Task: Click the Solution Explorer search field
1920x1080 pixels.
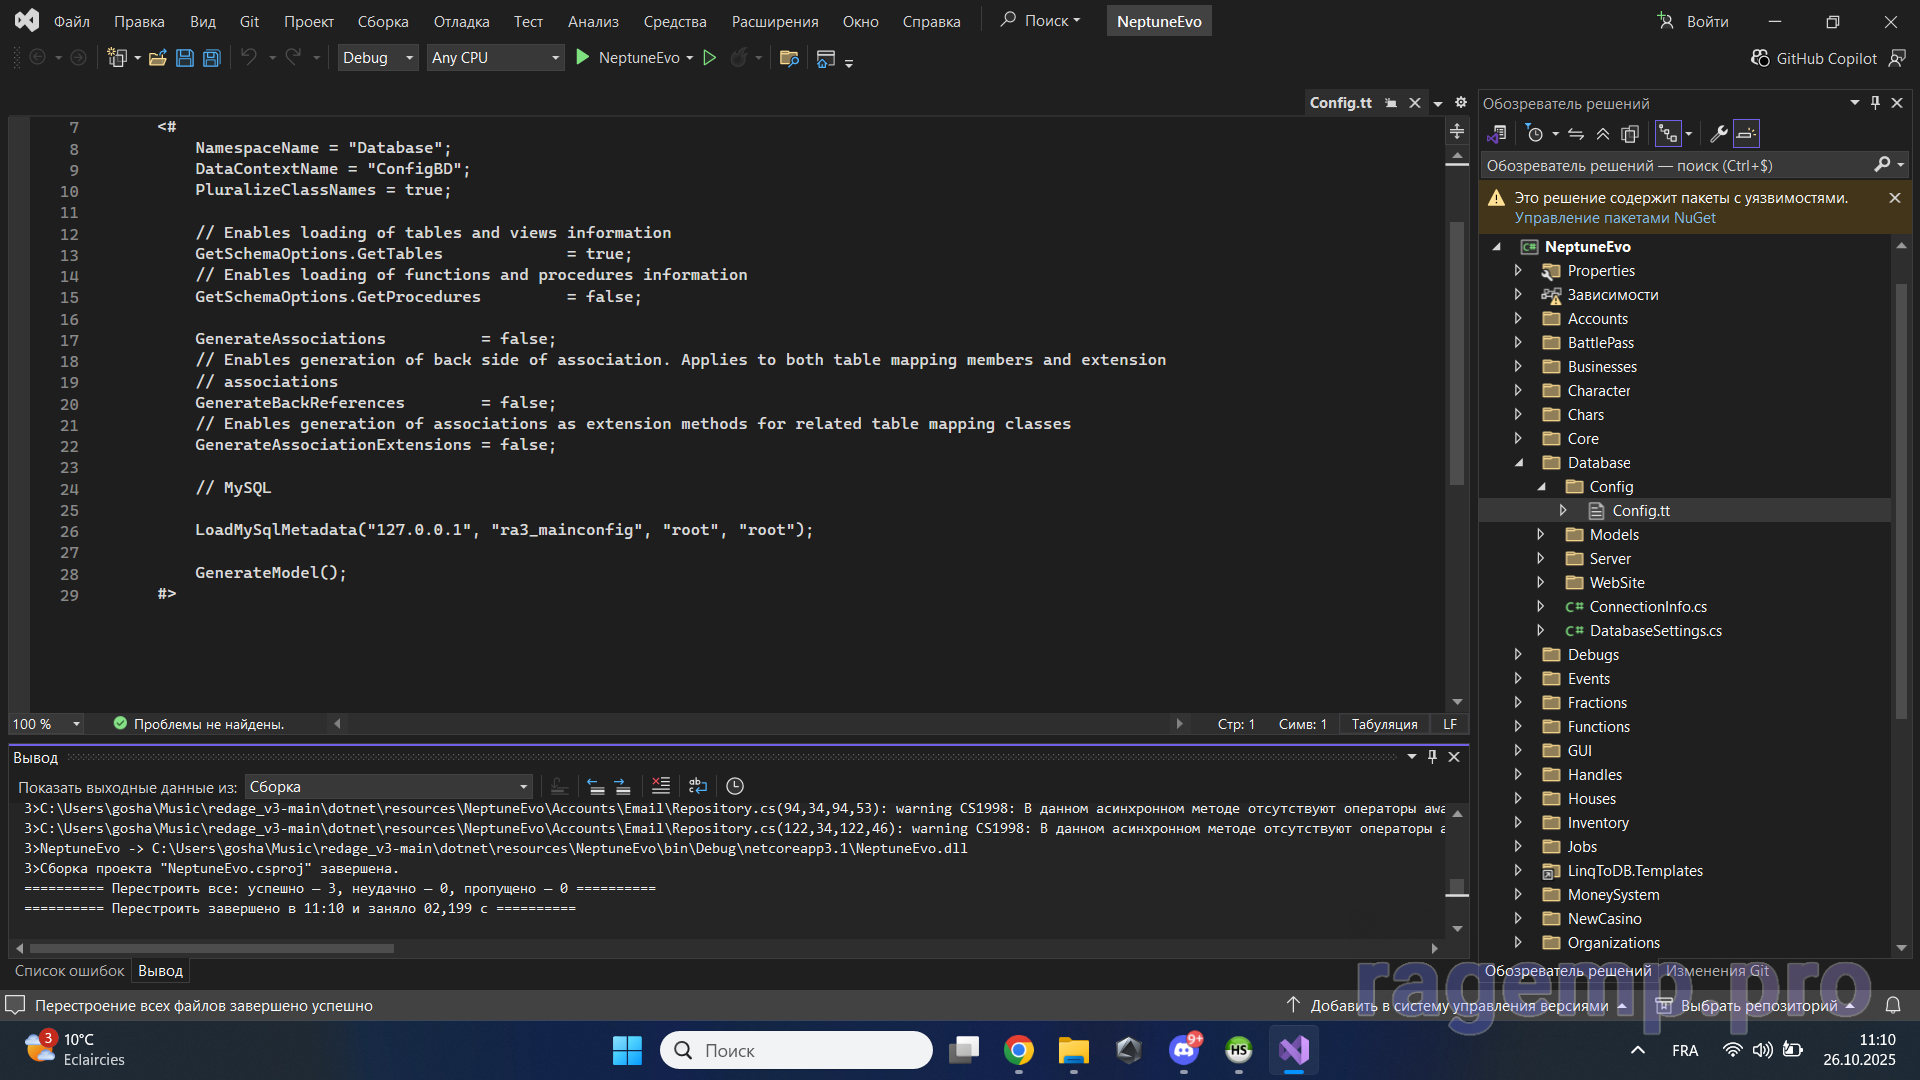Action: pyautogui.click(x=1675, y=166)
